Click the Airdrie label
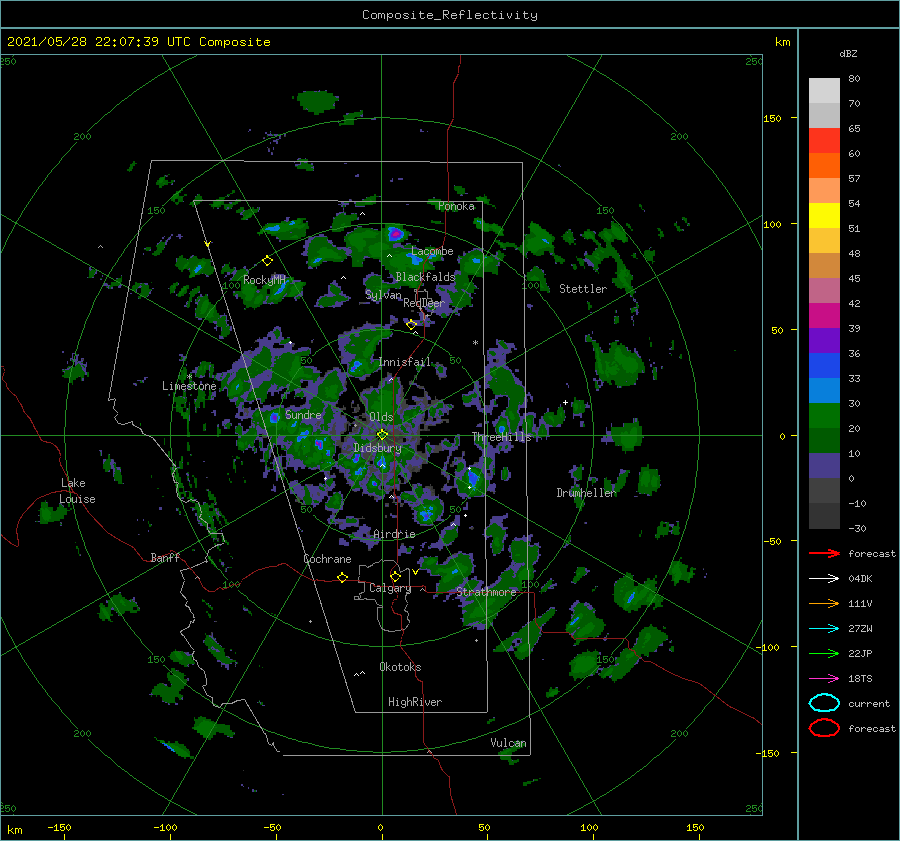900x841 pixels. tap(394, 534)
